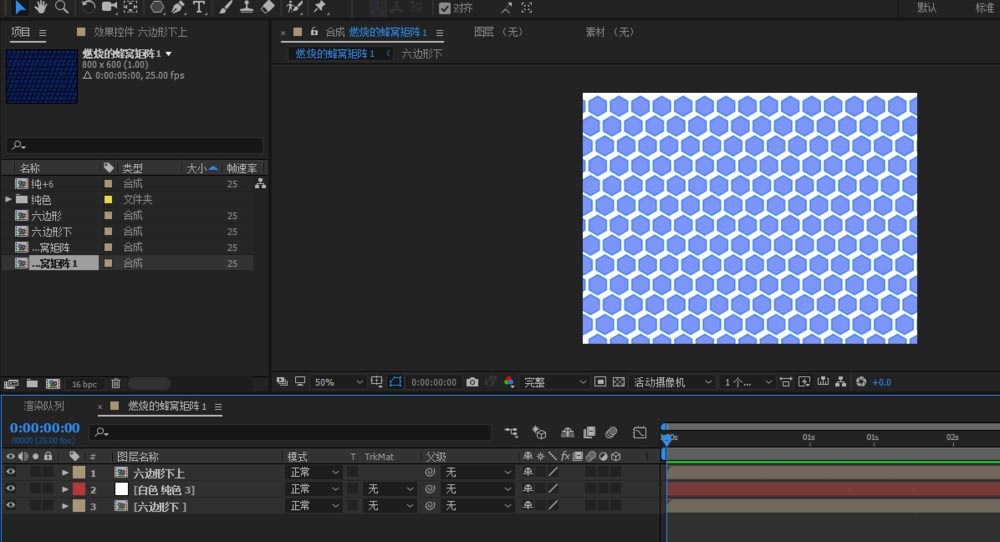Hide the 六边形下上 layer with eye icon
This screenshot has height=542, width=1000.
pos(11,473)
